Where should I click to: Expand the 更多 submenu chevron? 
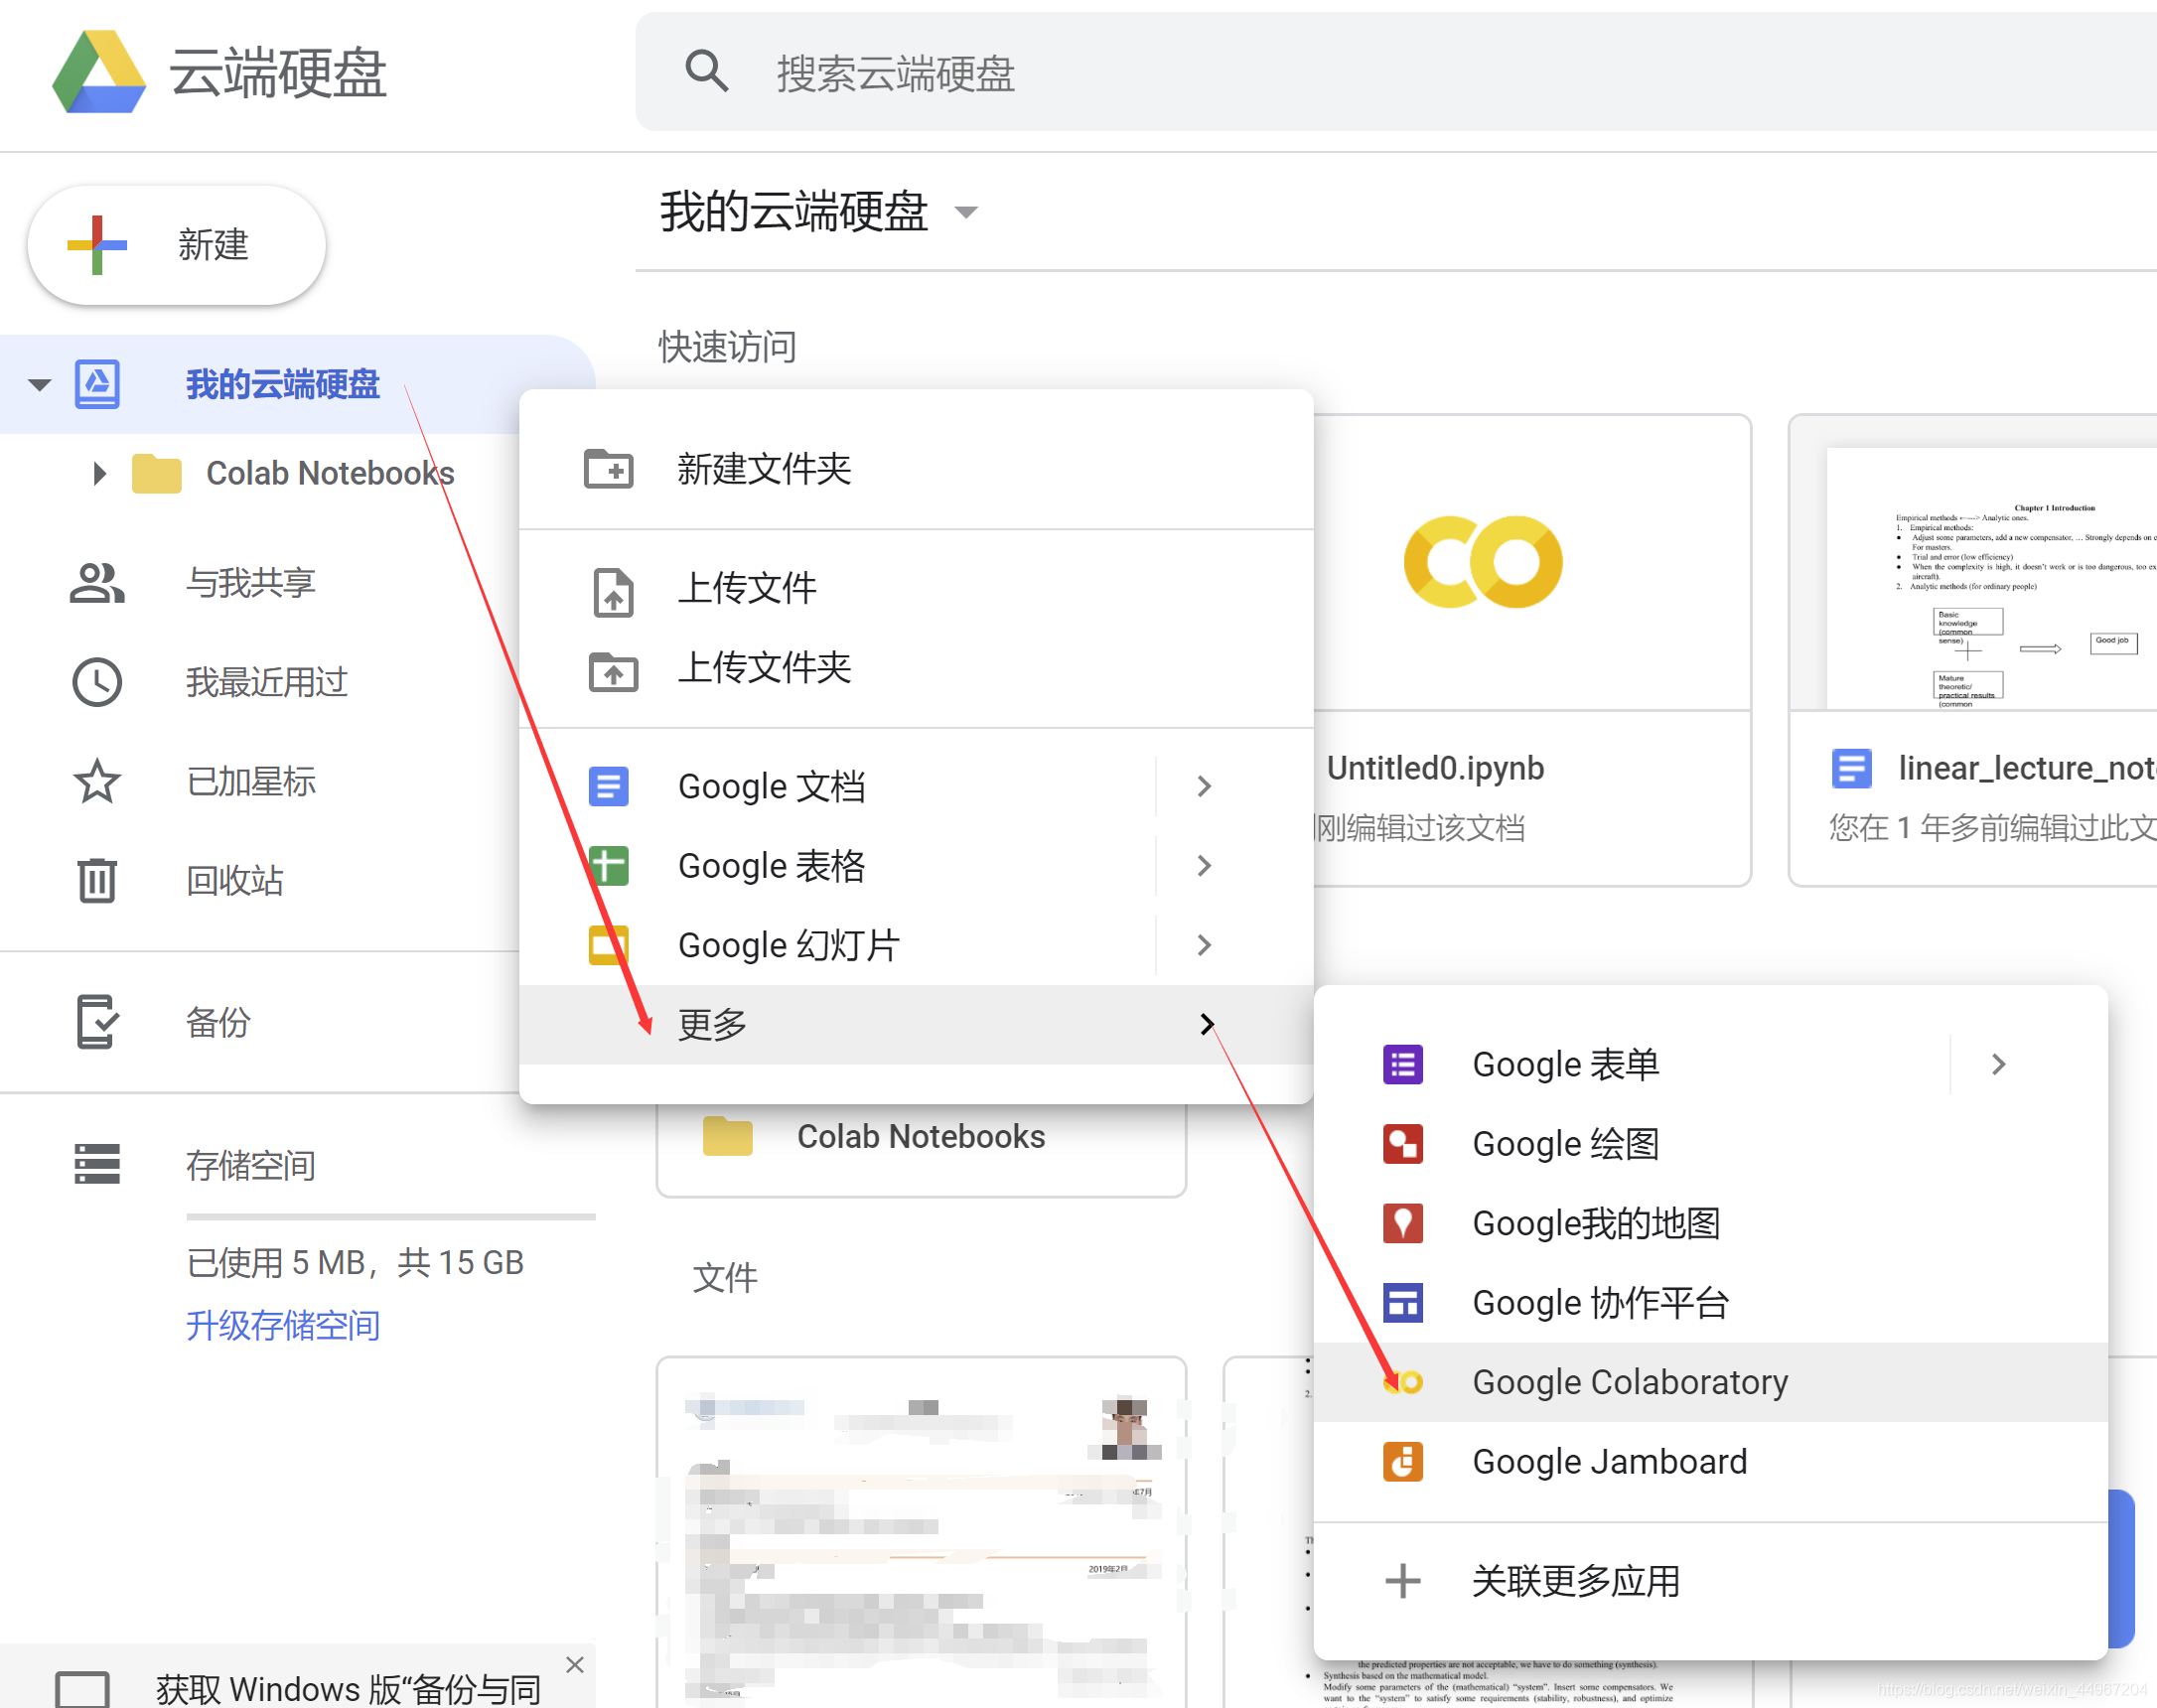pyautogui.click(x=1206, y=1024)
